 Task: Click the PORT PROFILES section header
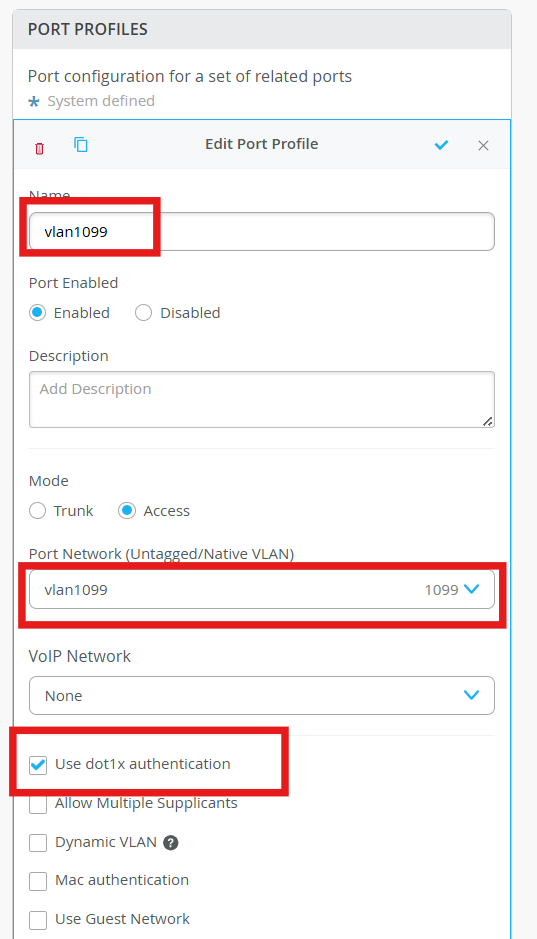pyautogui.click(x=262, y=29)
